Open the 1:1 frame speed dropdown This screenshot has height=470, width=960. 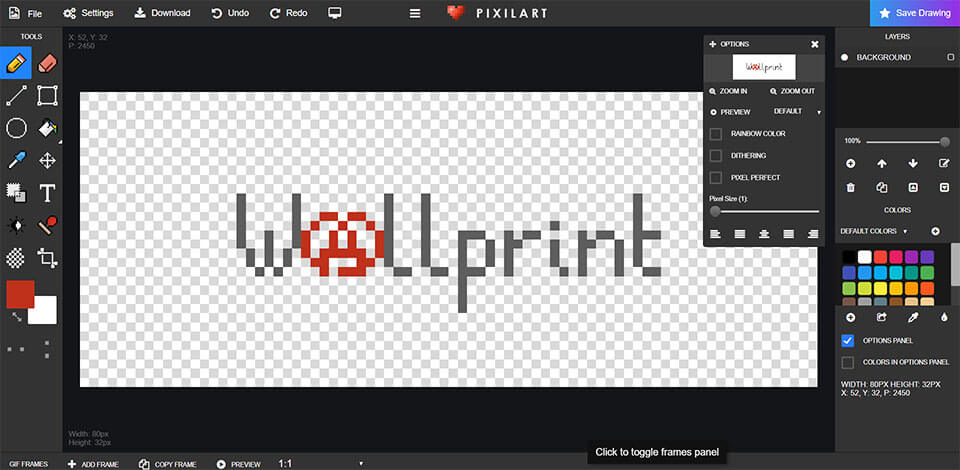pos(321,464)
